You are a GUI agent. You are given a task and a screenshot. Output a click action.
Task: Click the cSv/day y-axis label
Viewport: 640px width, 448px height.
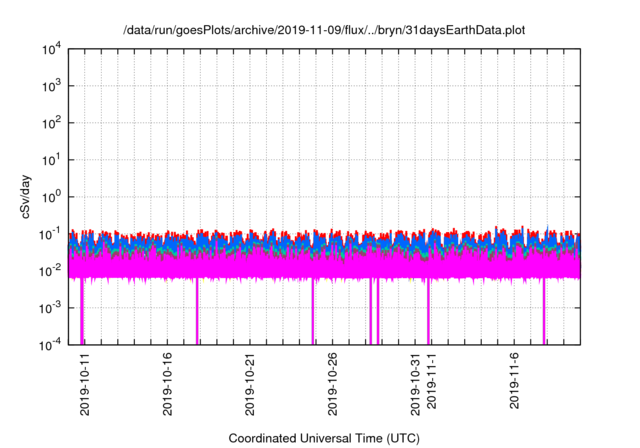(x=26, y=197)
